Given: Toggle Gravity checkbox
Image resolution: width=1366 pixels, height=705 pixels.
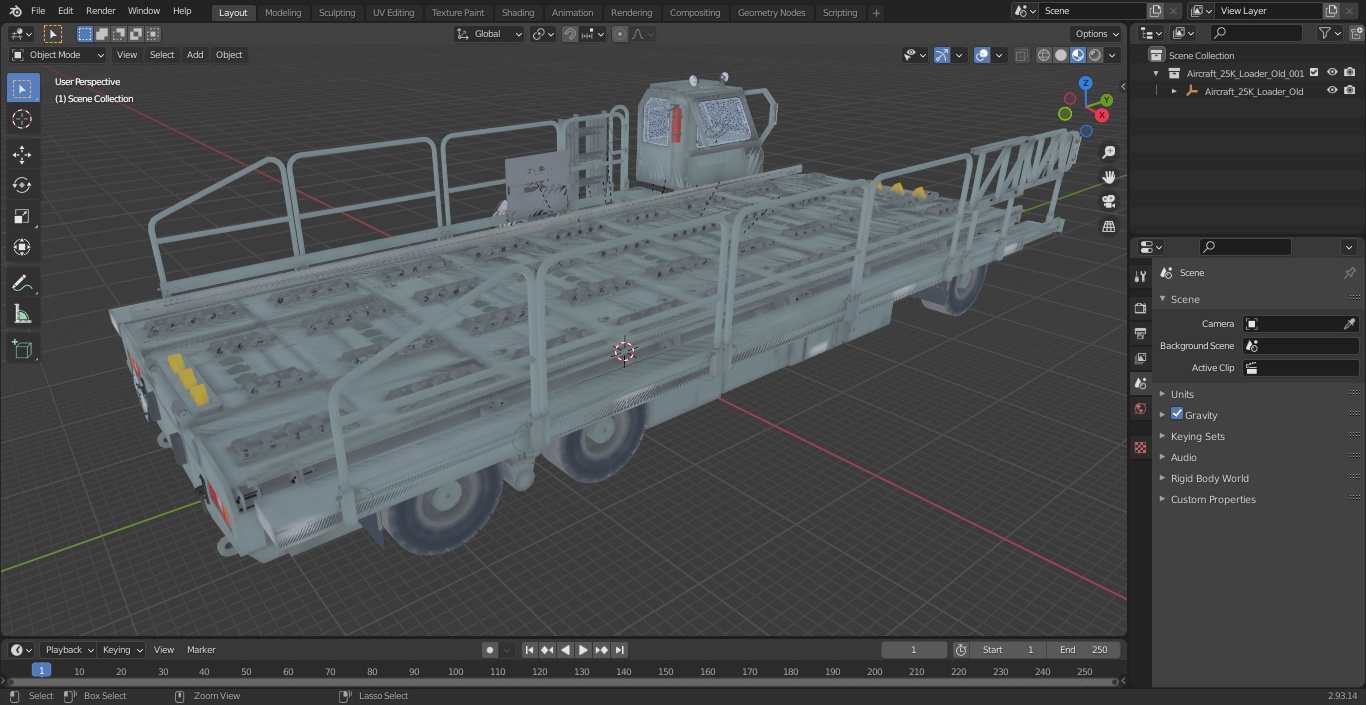Looking at the screenshot, I should pos(1177,414).
